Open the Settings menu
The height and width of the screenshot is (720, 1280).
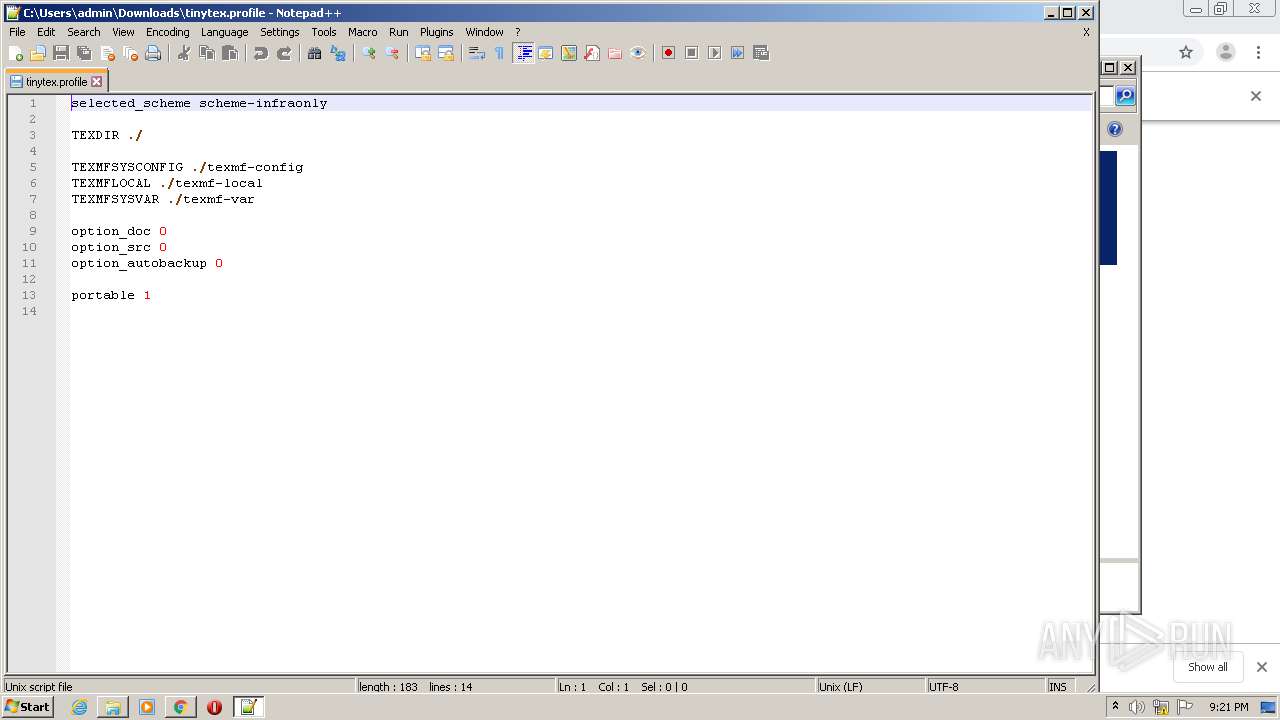pyautogui.click(x=280, y=32)
